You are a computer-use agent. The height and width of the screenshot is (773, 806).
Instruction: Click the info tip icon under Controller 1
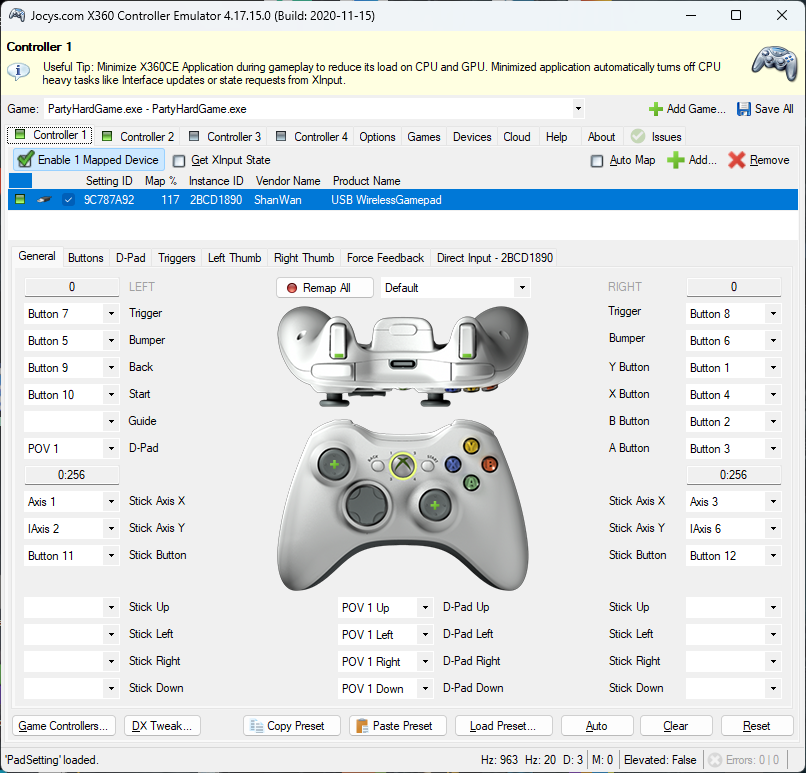click(19, 70)
